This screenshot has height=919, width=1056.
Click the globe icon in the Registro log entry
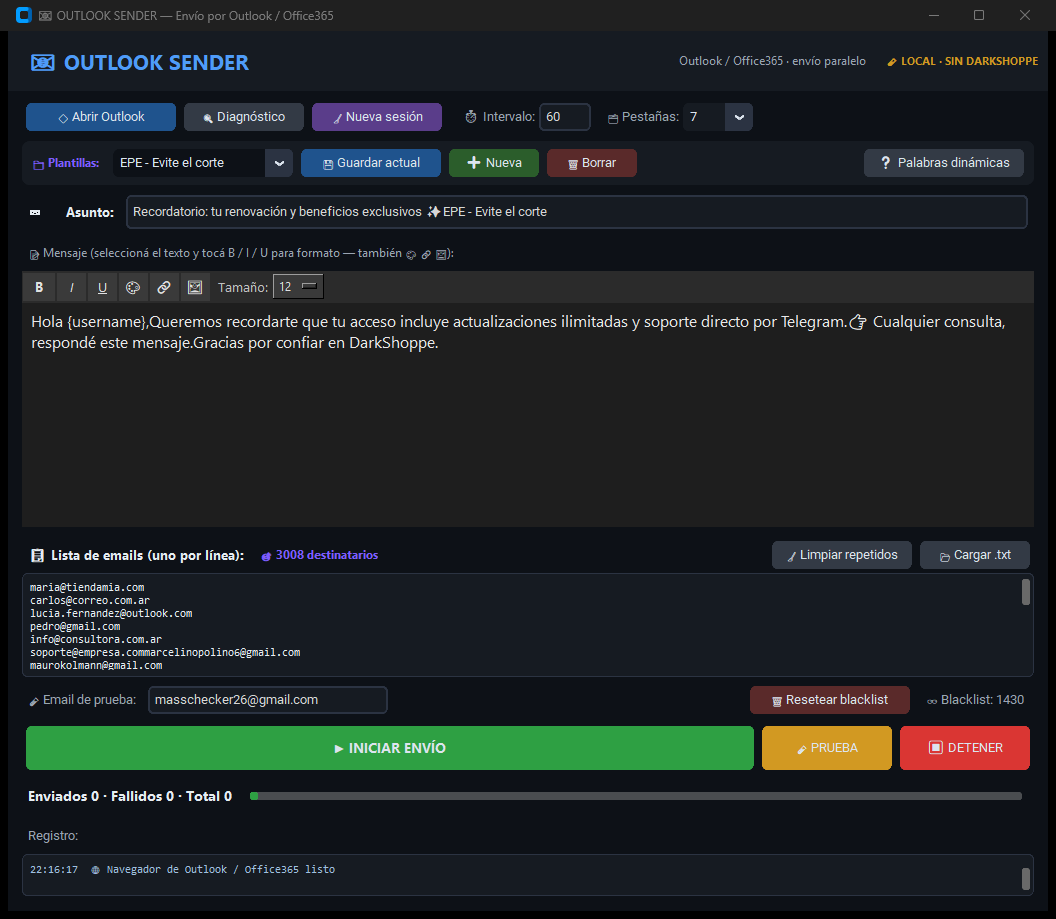(x=96, y=870)
